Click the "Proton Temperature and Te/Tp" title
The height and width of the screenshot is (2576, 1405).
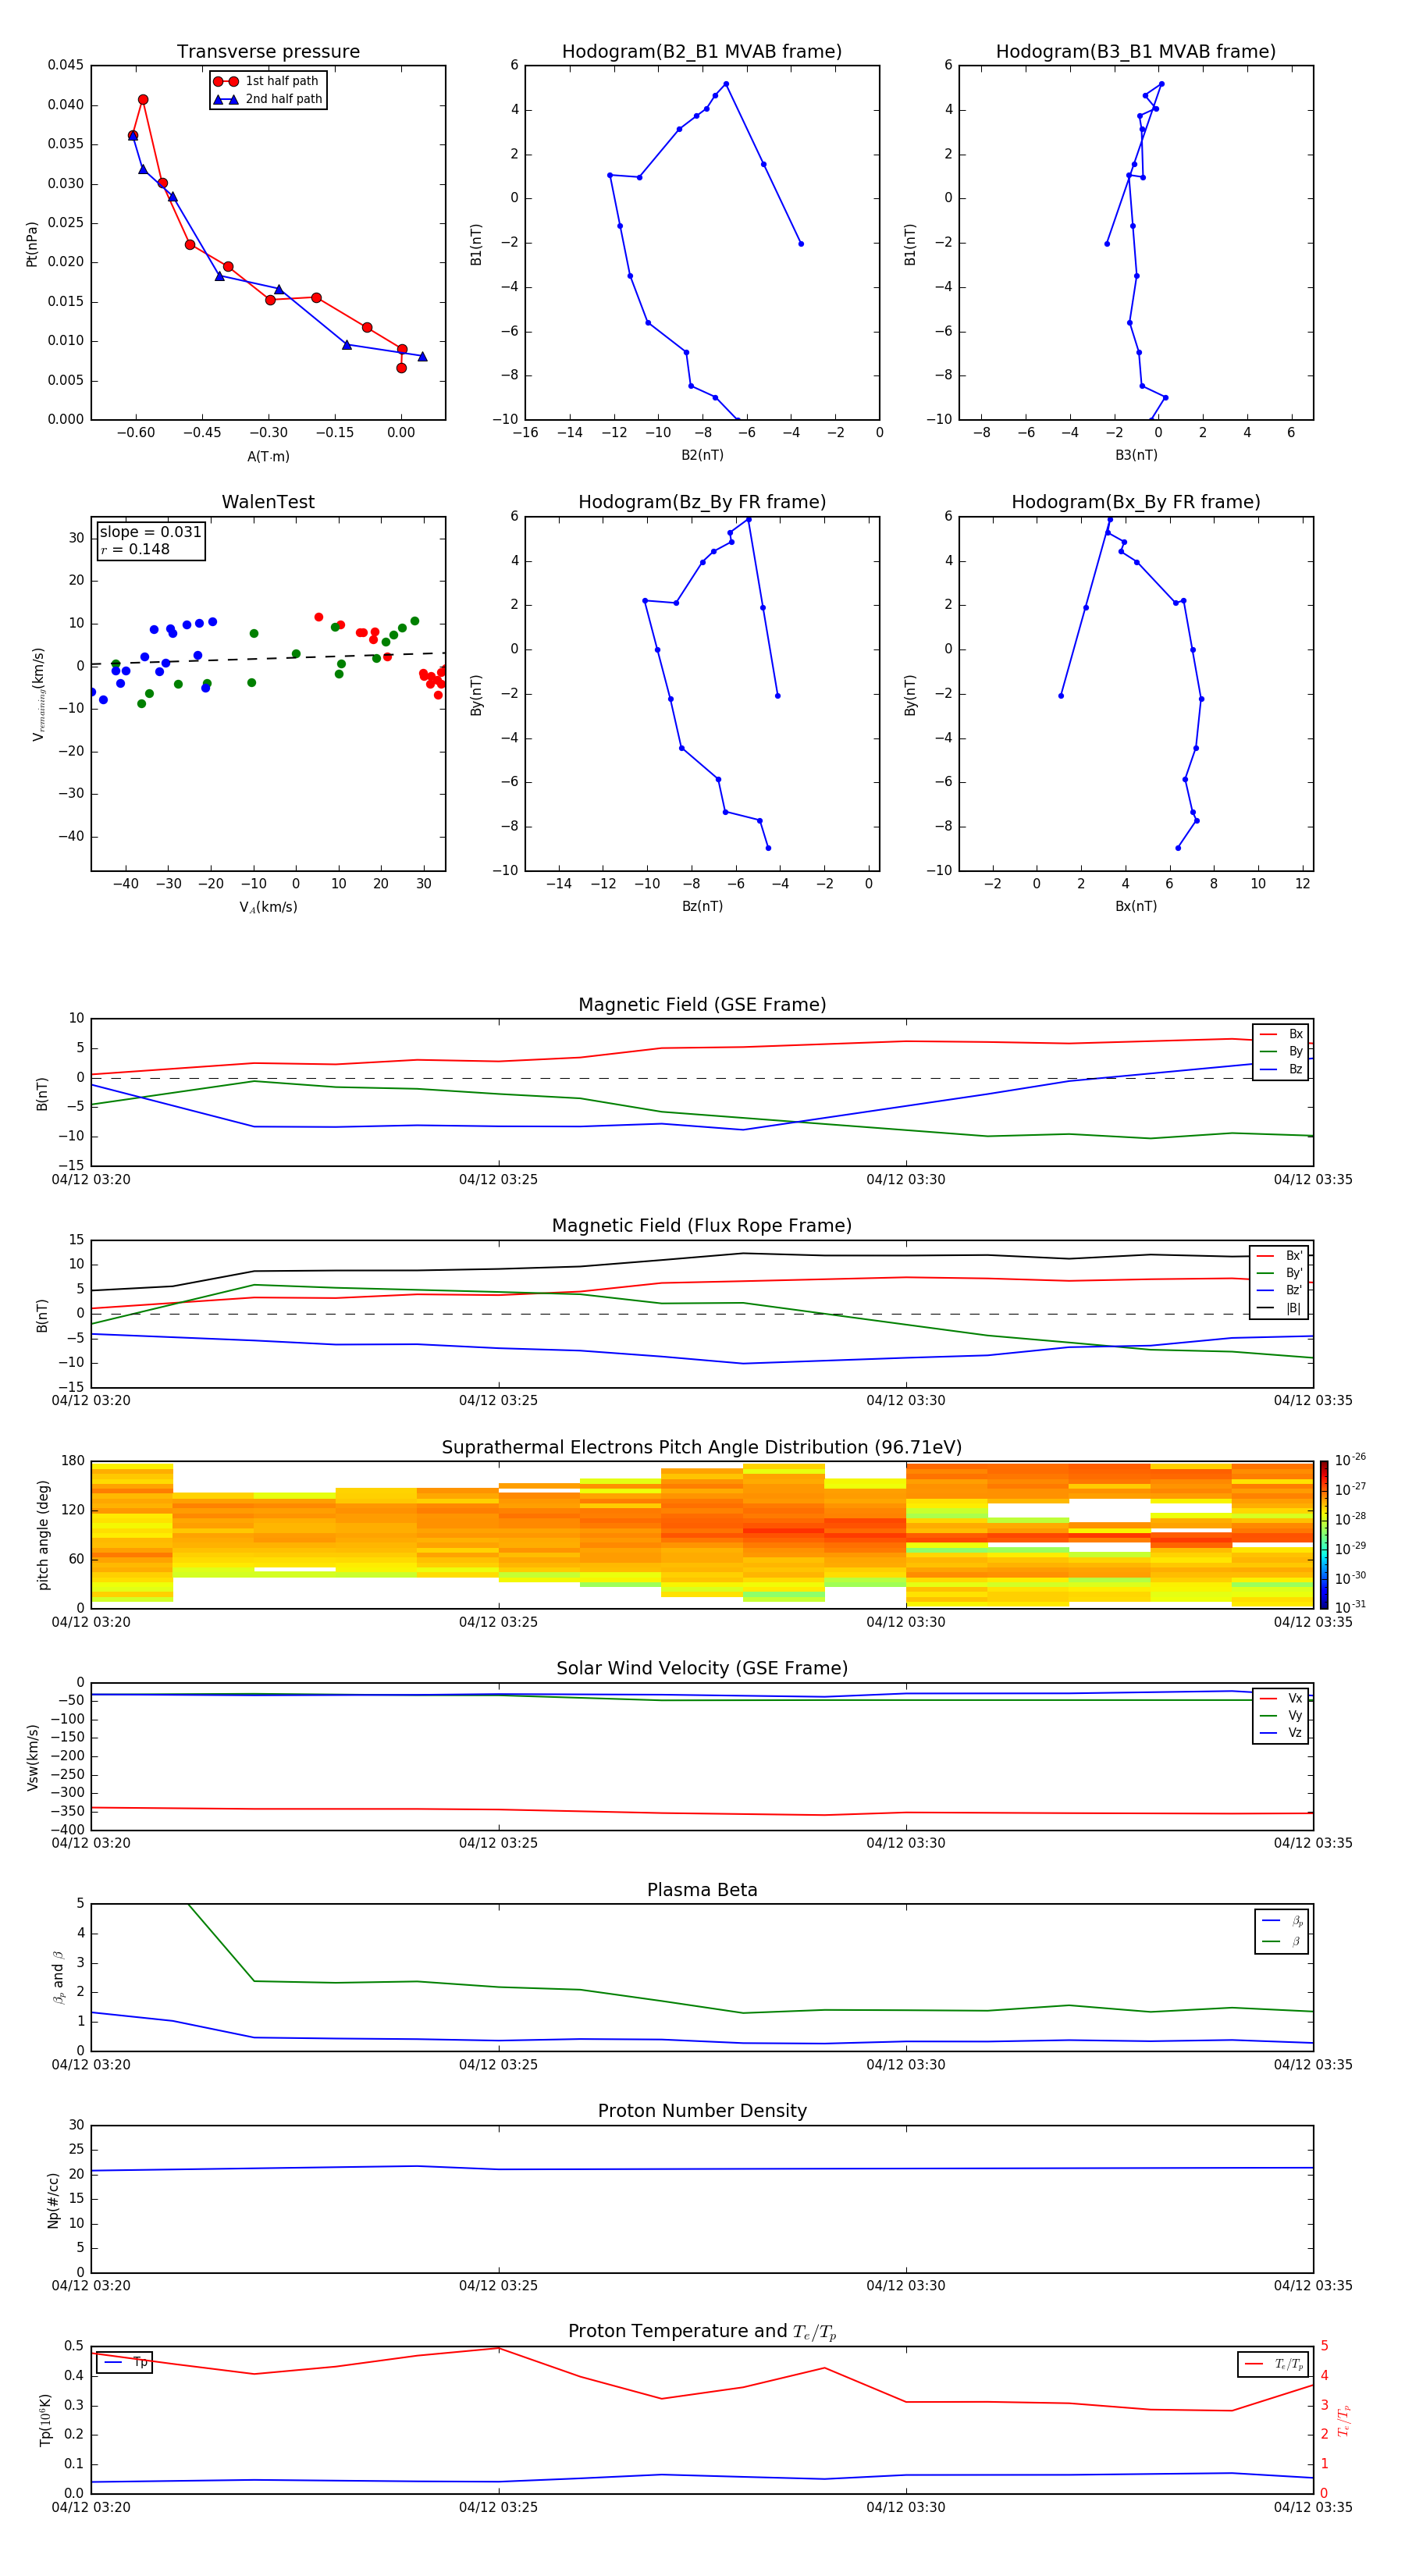(x=702, y=2332)
